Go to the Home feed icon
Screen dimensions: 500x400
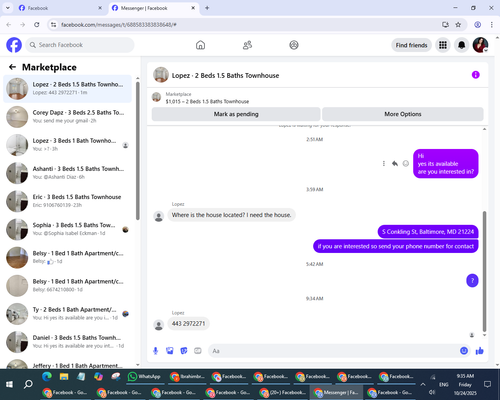pos(200,45)
